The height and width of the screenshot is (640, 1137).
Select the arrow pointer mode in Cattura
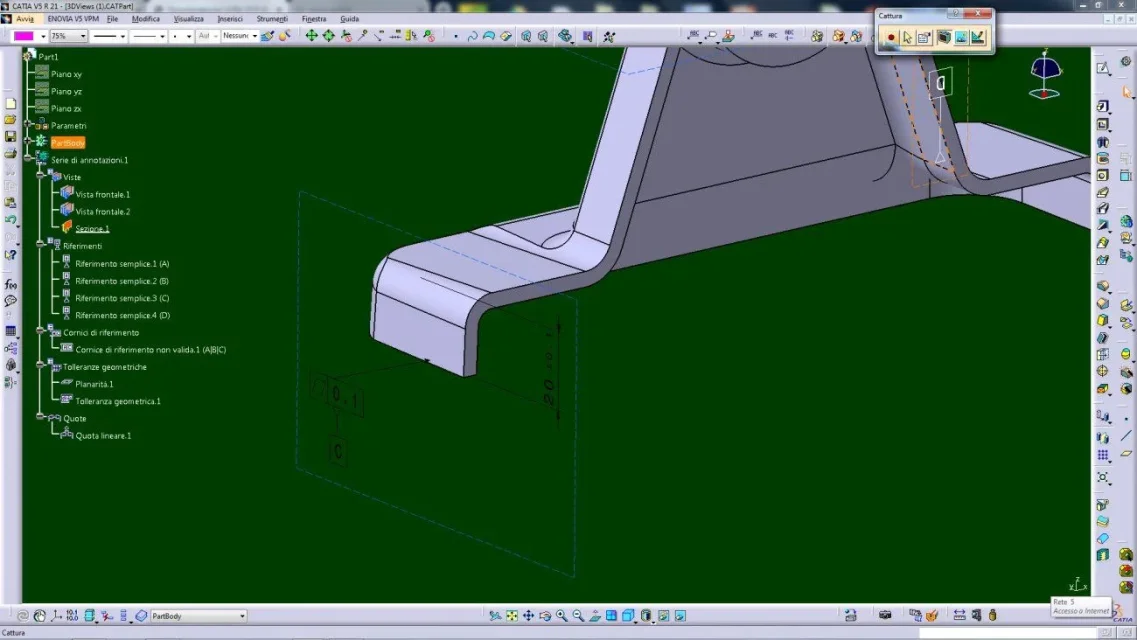point(907,37)
